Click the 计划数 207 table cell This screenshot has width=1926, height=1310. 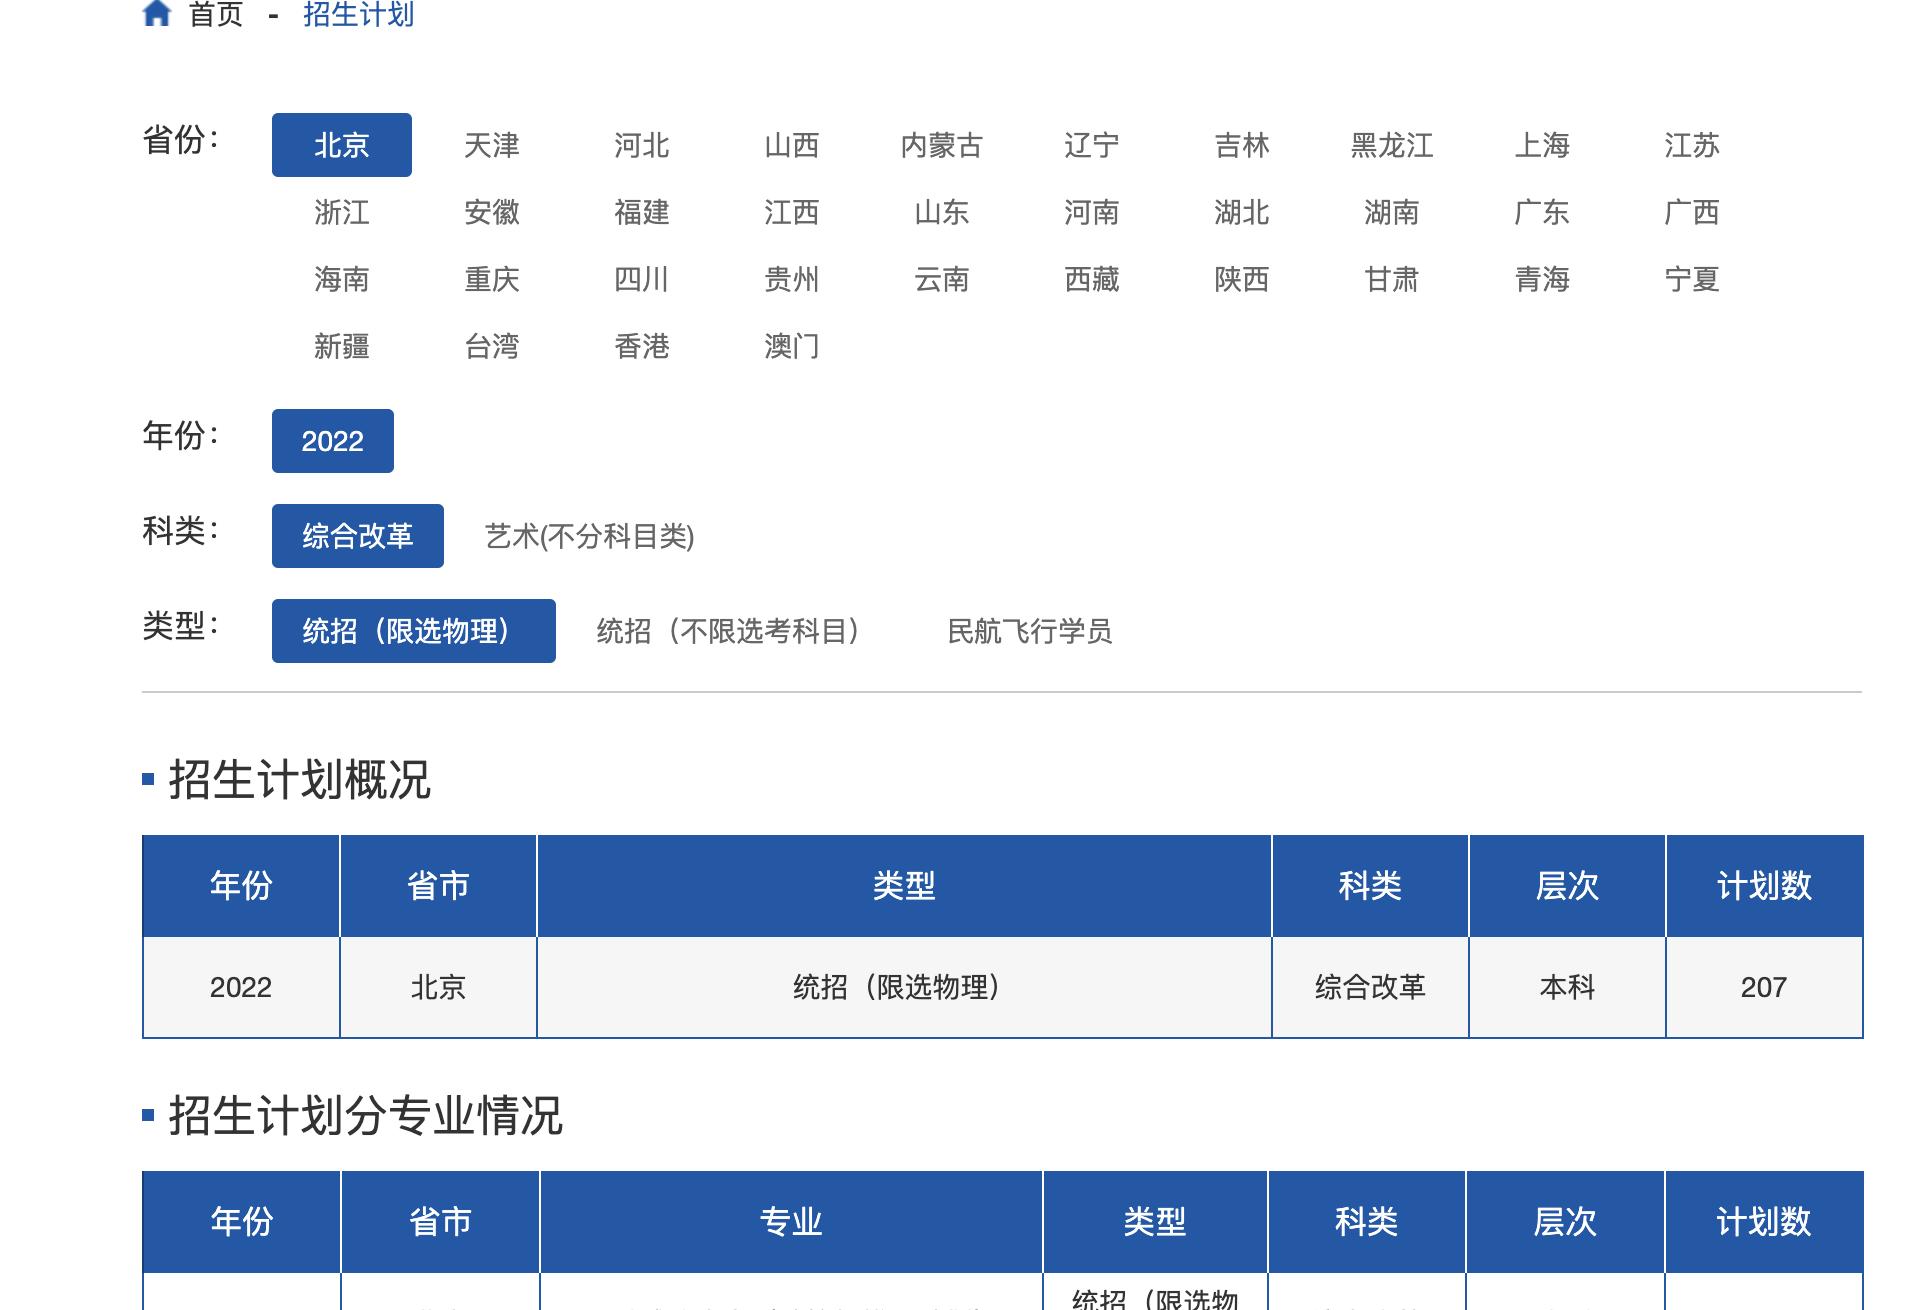pyautogui.click(x=1765, y=988)
